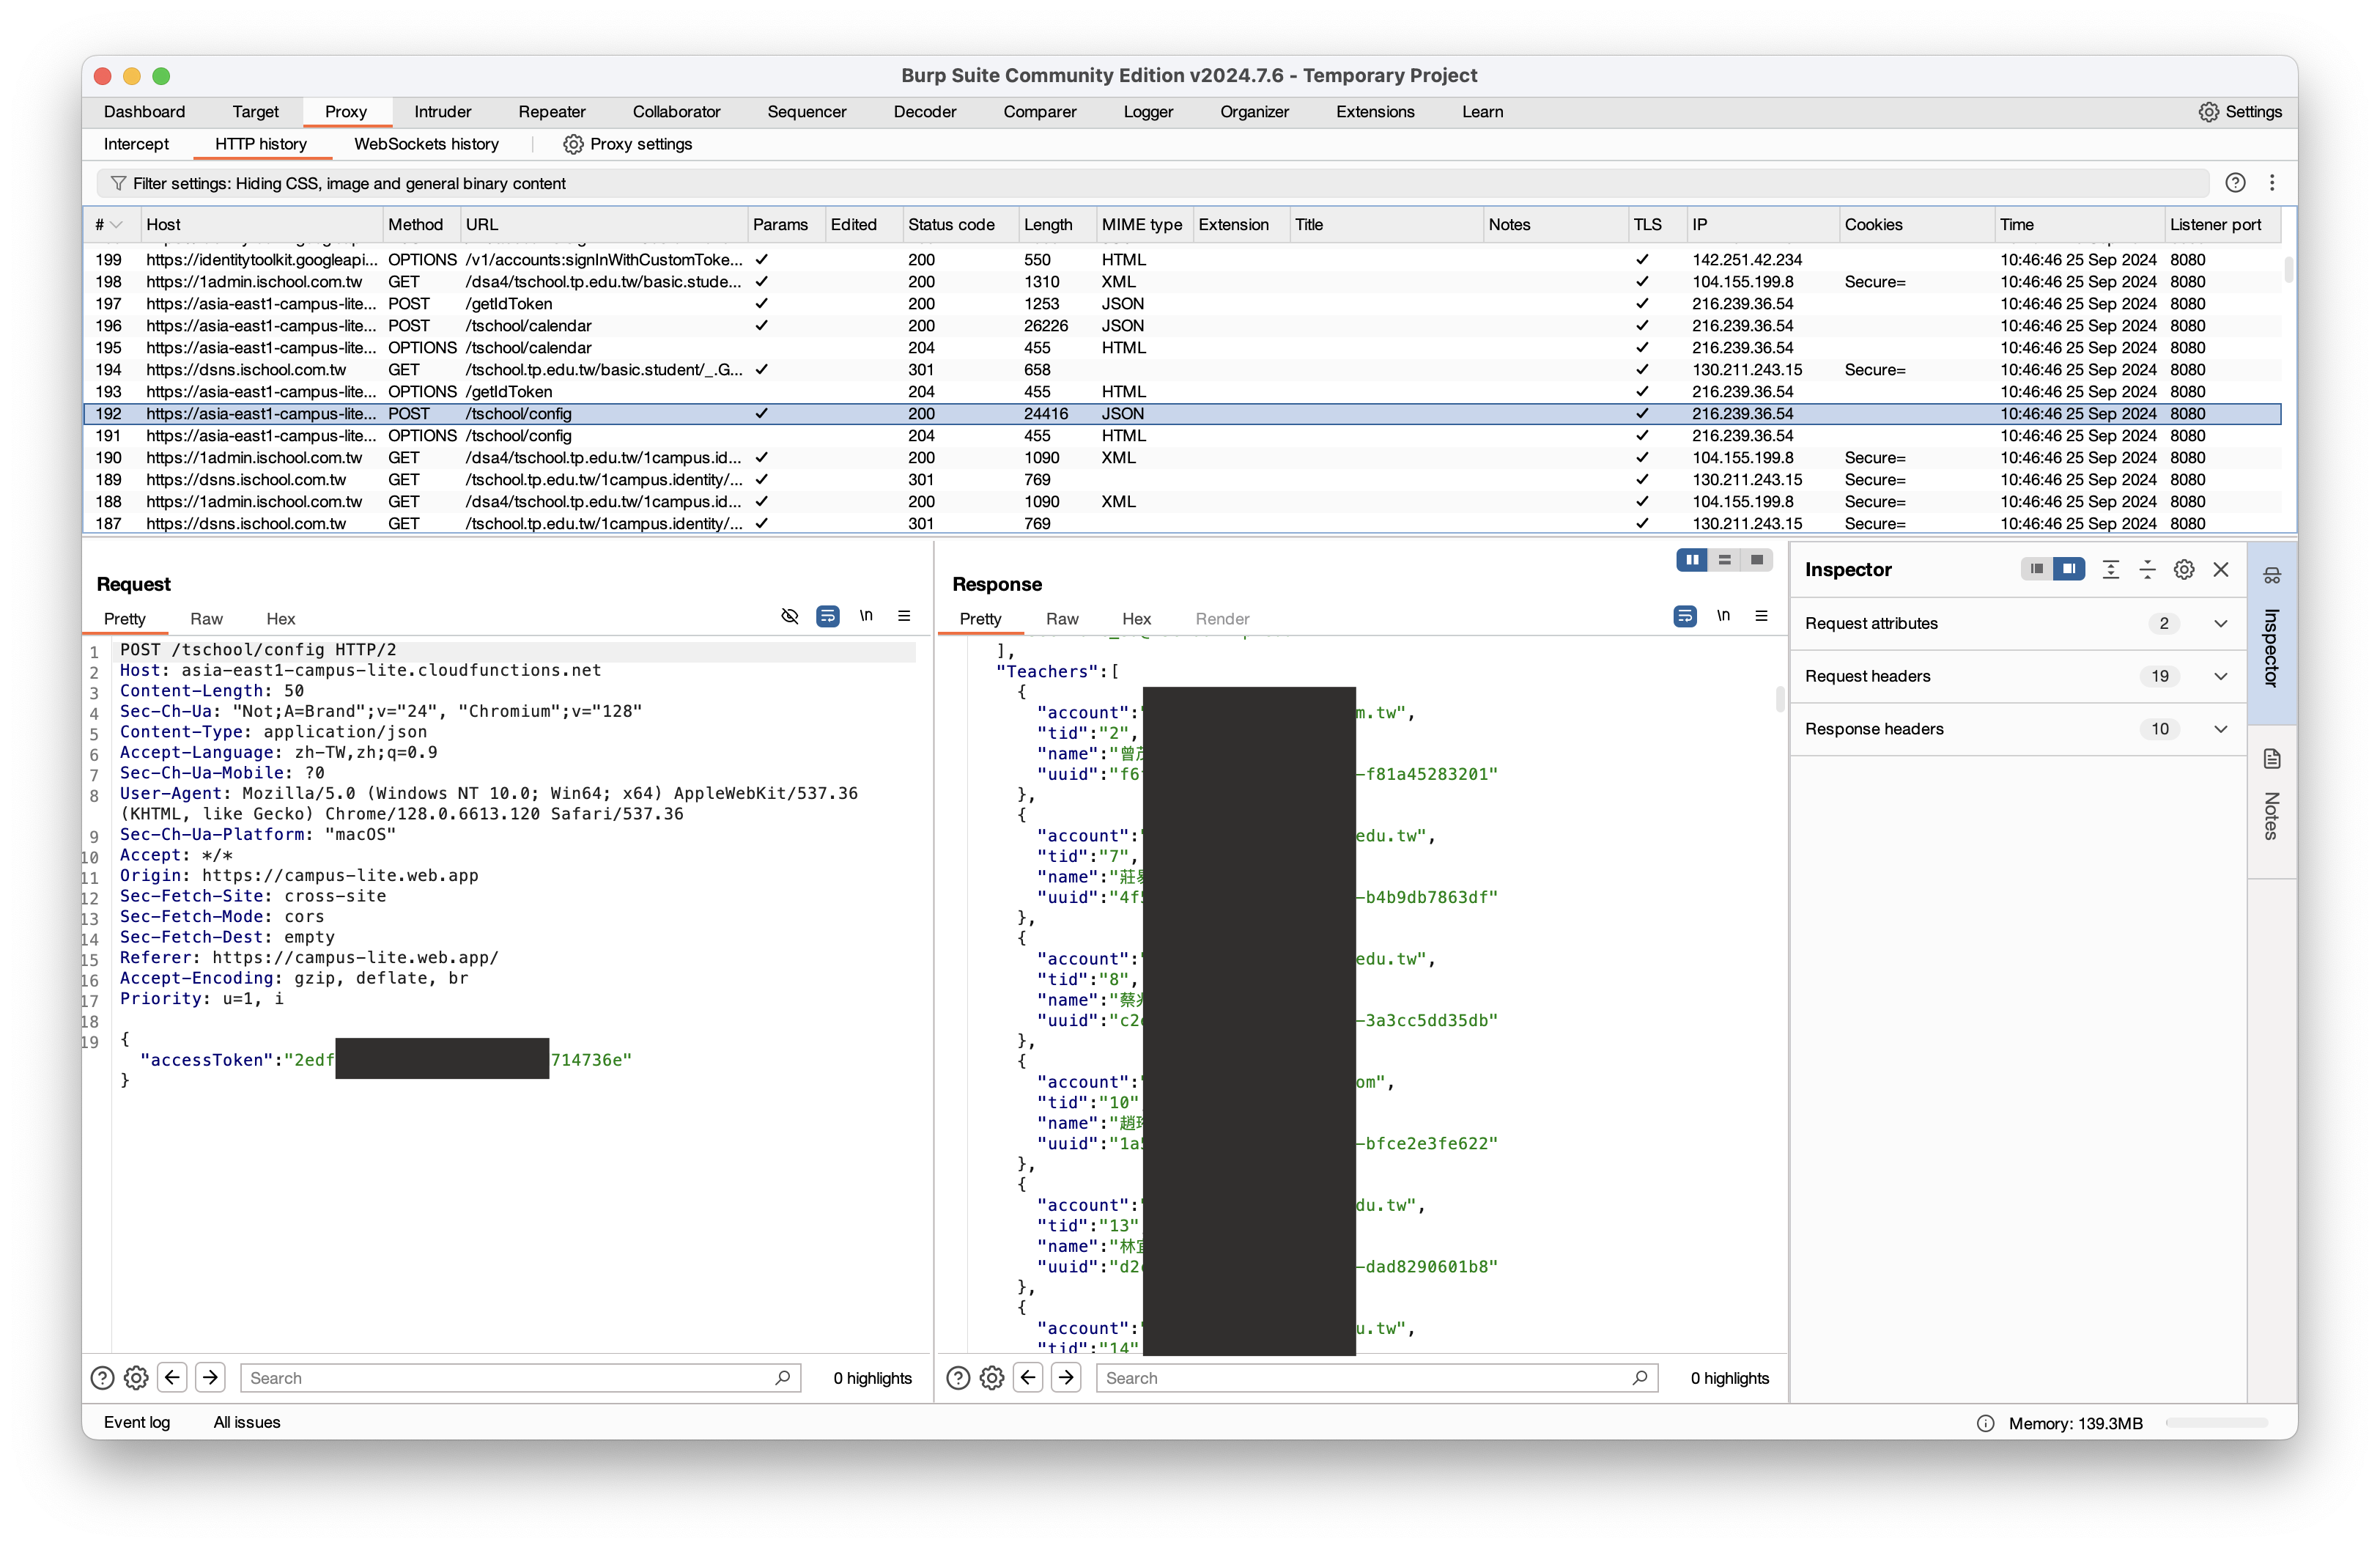Select history row 197 POST /getIdToken
2380x1548 pixels.
coord(1182,304)
